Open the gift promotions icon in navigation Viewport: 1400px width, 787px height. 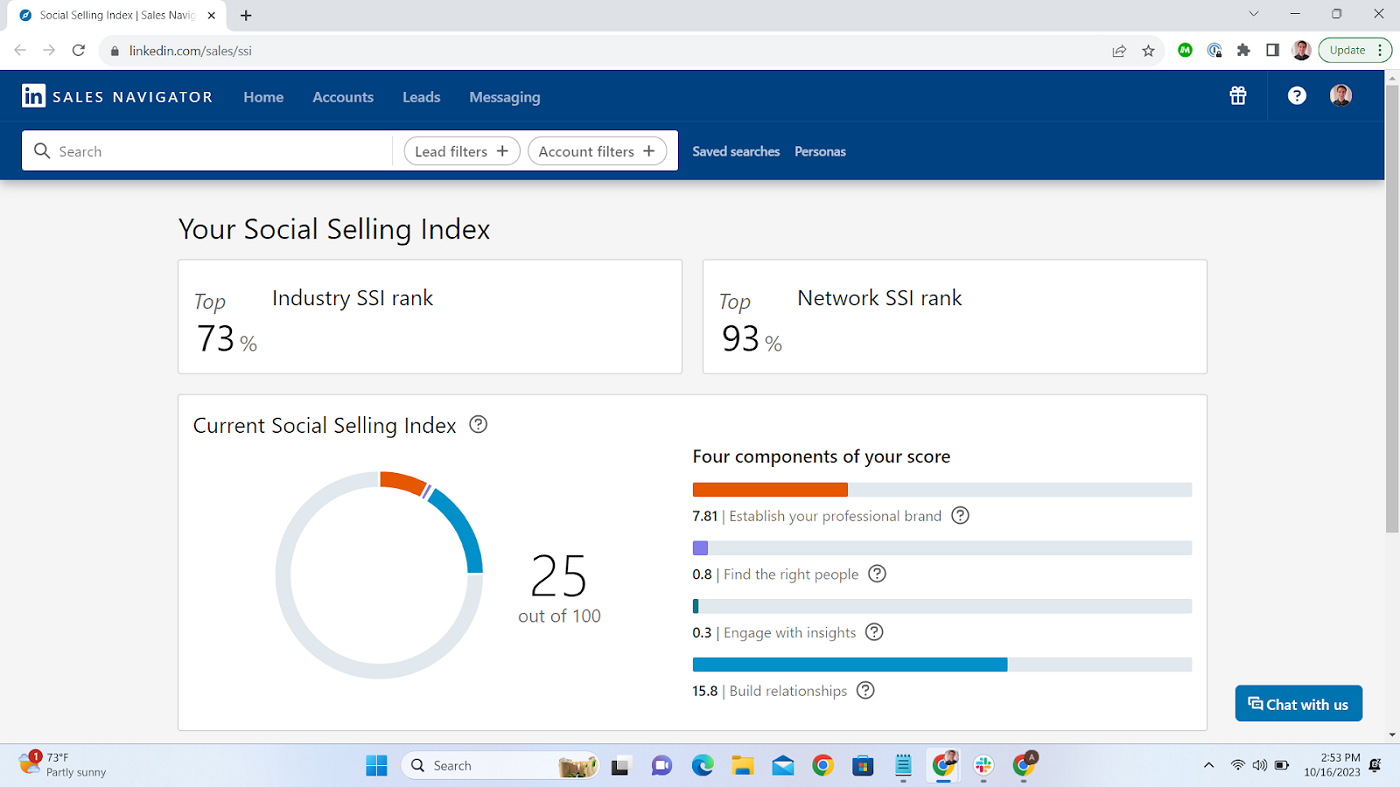[1237, 95]
